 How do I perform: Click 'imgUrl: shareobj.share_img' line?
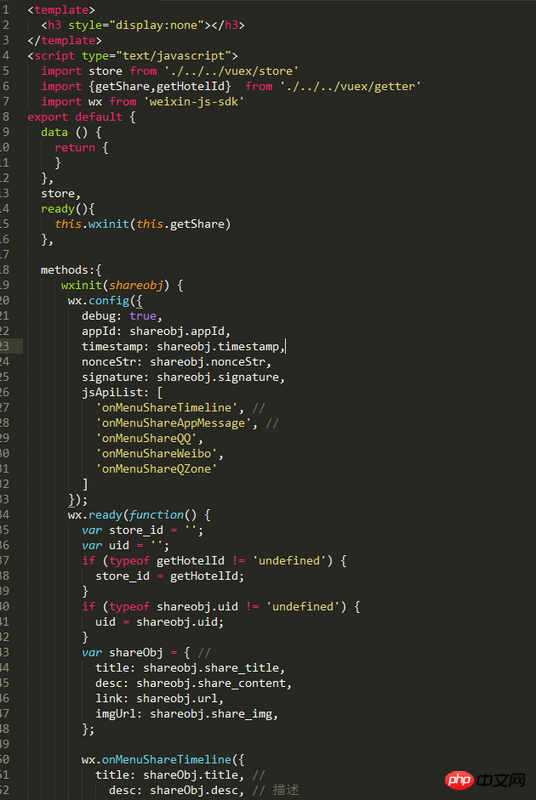pos(187,714)
